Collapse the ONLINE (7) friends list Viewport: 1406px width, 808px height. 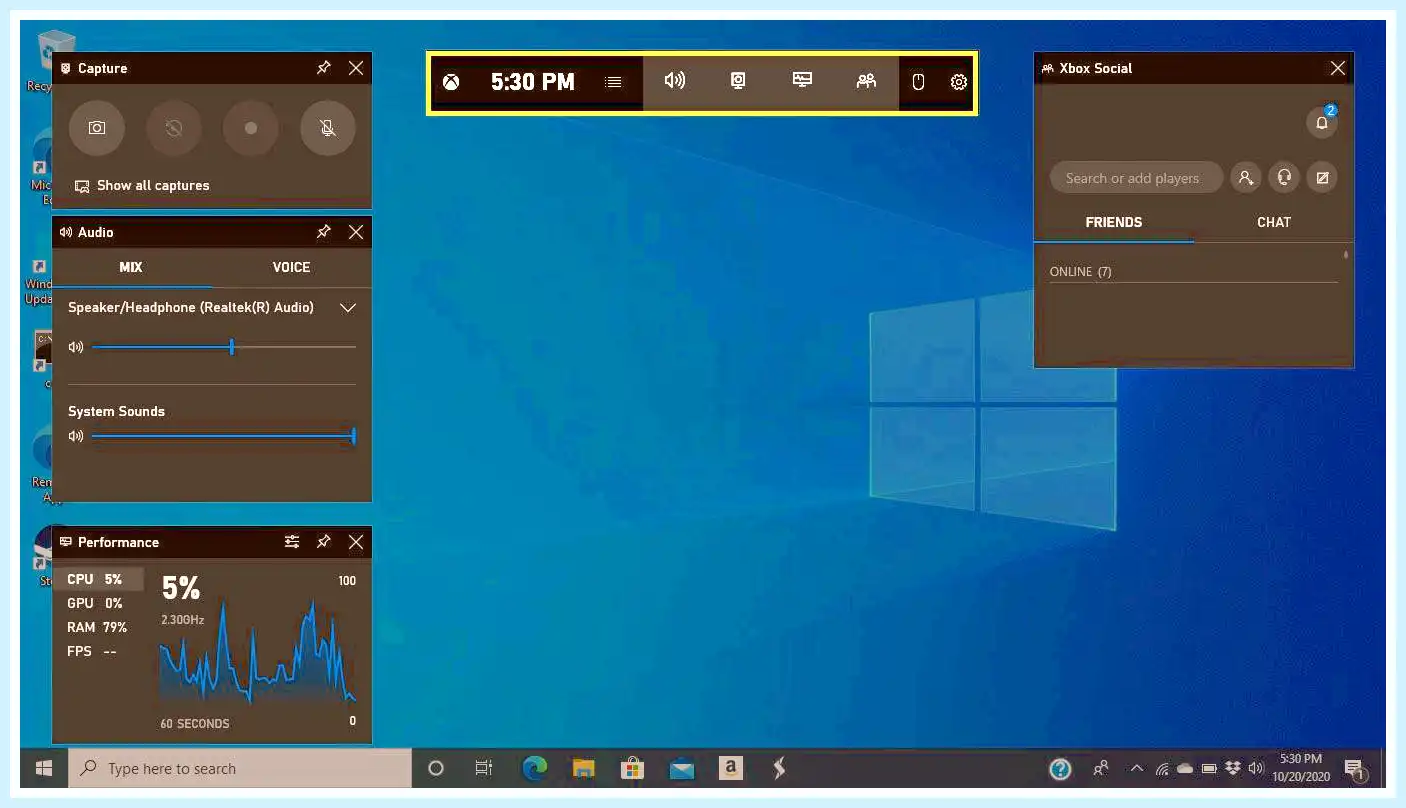[1081, 272]
